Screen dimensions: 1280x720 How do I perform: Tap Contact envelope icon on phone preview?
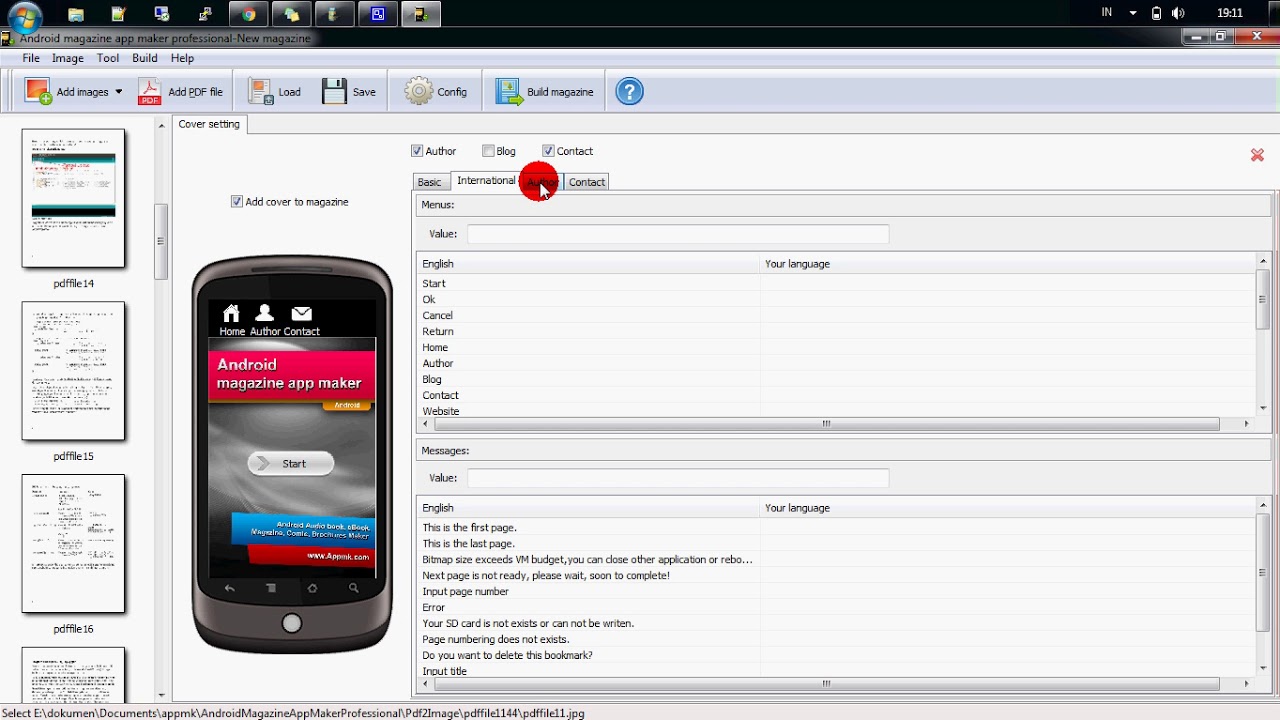coord(301,314)
